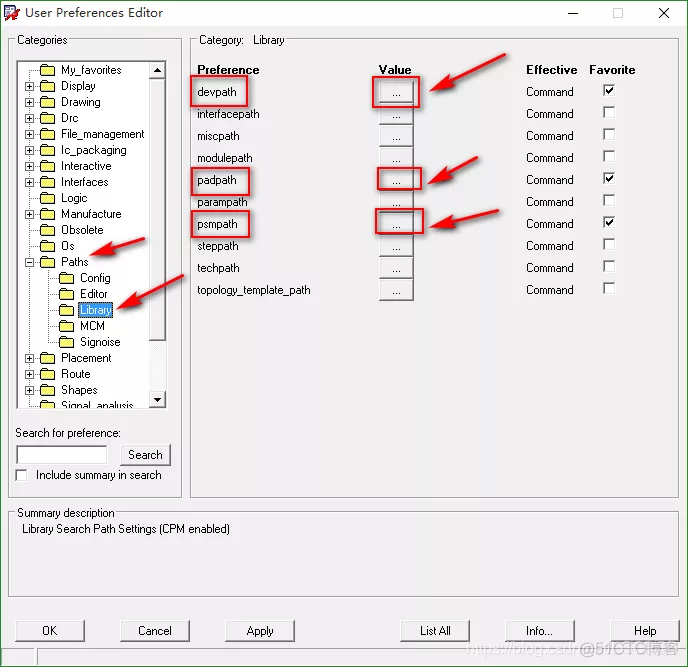Open the Info... button
The width and height of the screenshot is (688, 667).
pyautogui.click(x=540, y=631)
